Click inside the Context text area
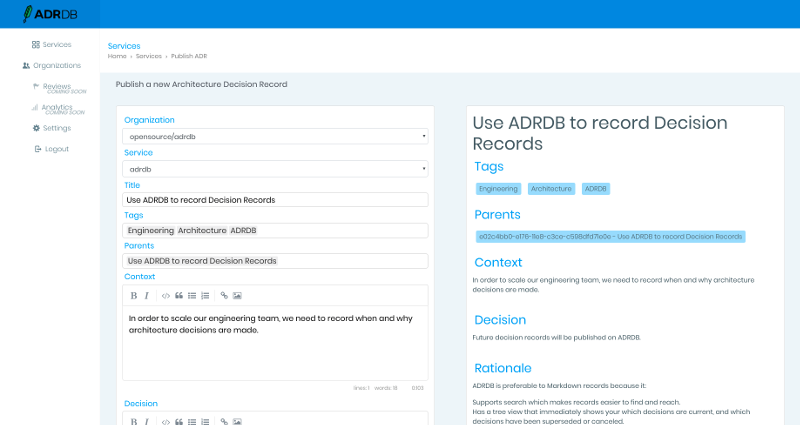 click(275, 343)
